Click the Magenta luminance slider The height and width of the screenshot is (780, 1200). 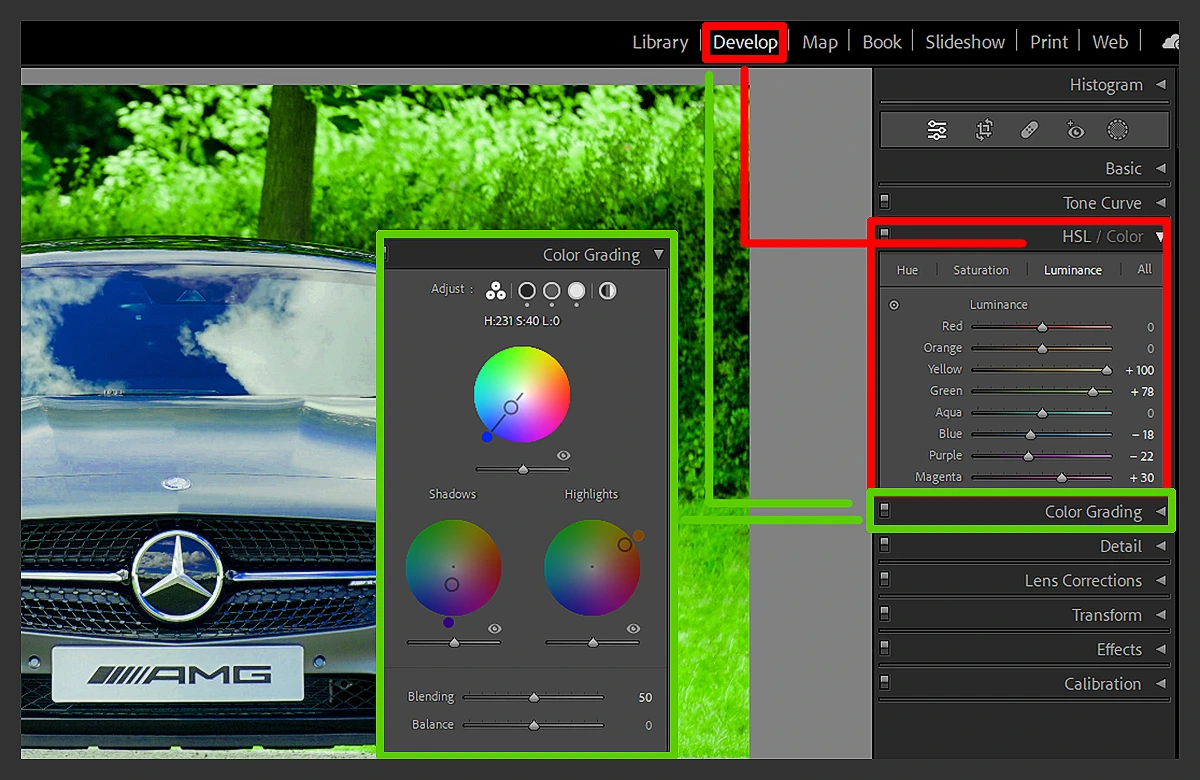click(1042, 478)
